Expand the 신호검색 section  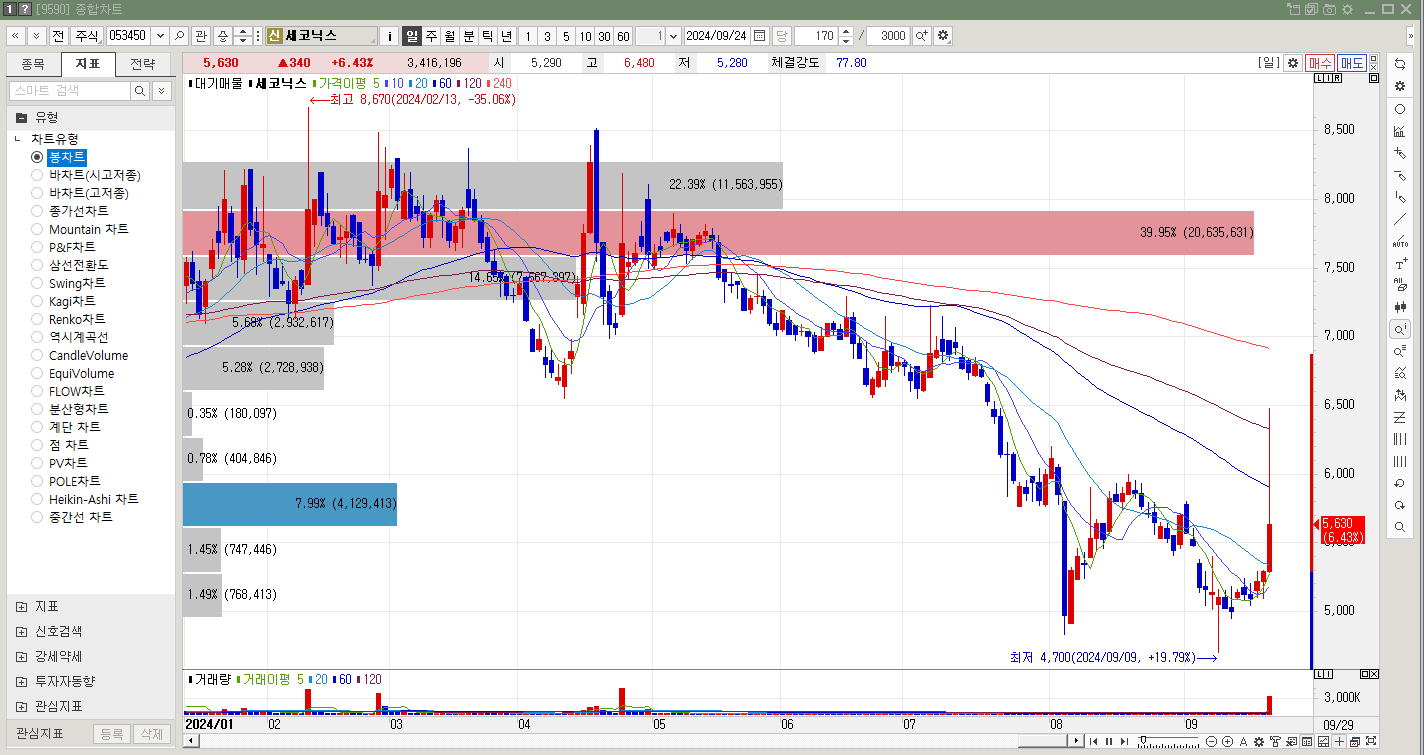pos(22,632)
